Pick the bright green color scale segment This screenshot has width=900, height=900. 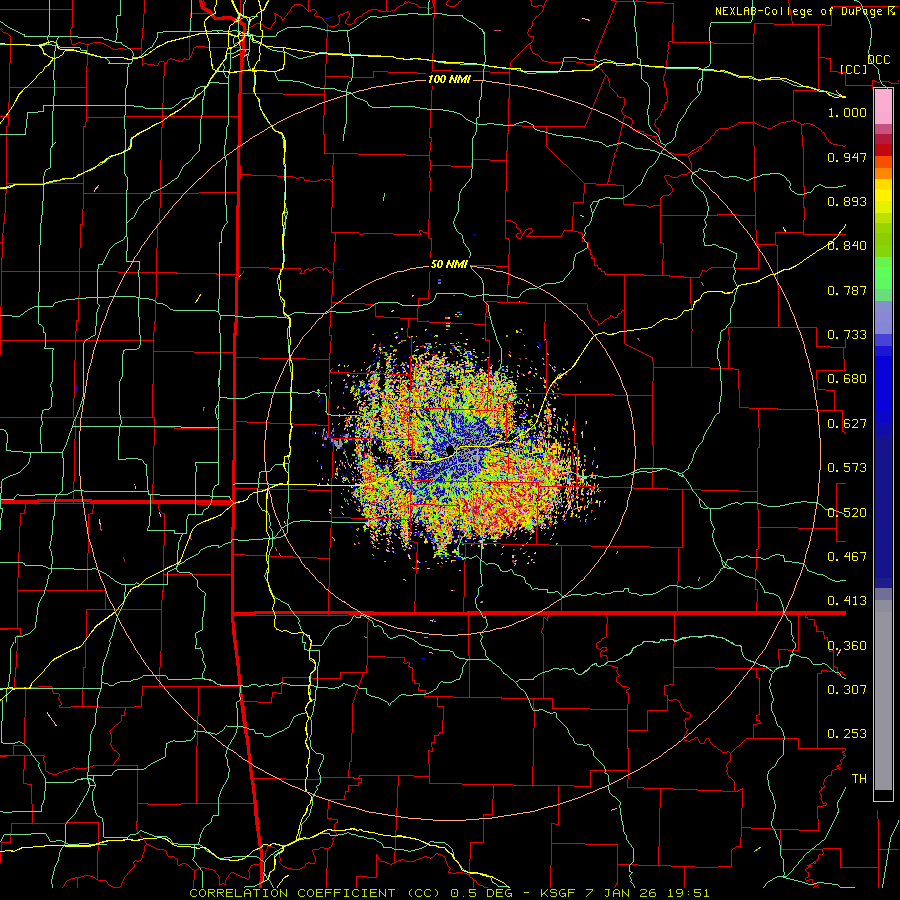pyautogui.click(x=883, y=273)
